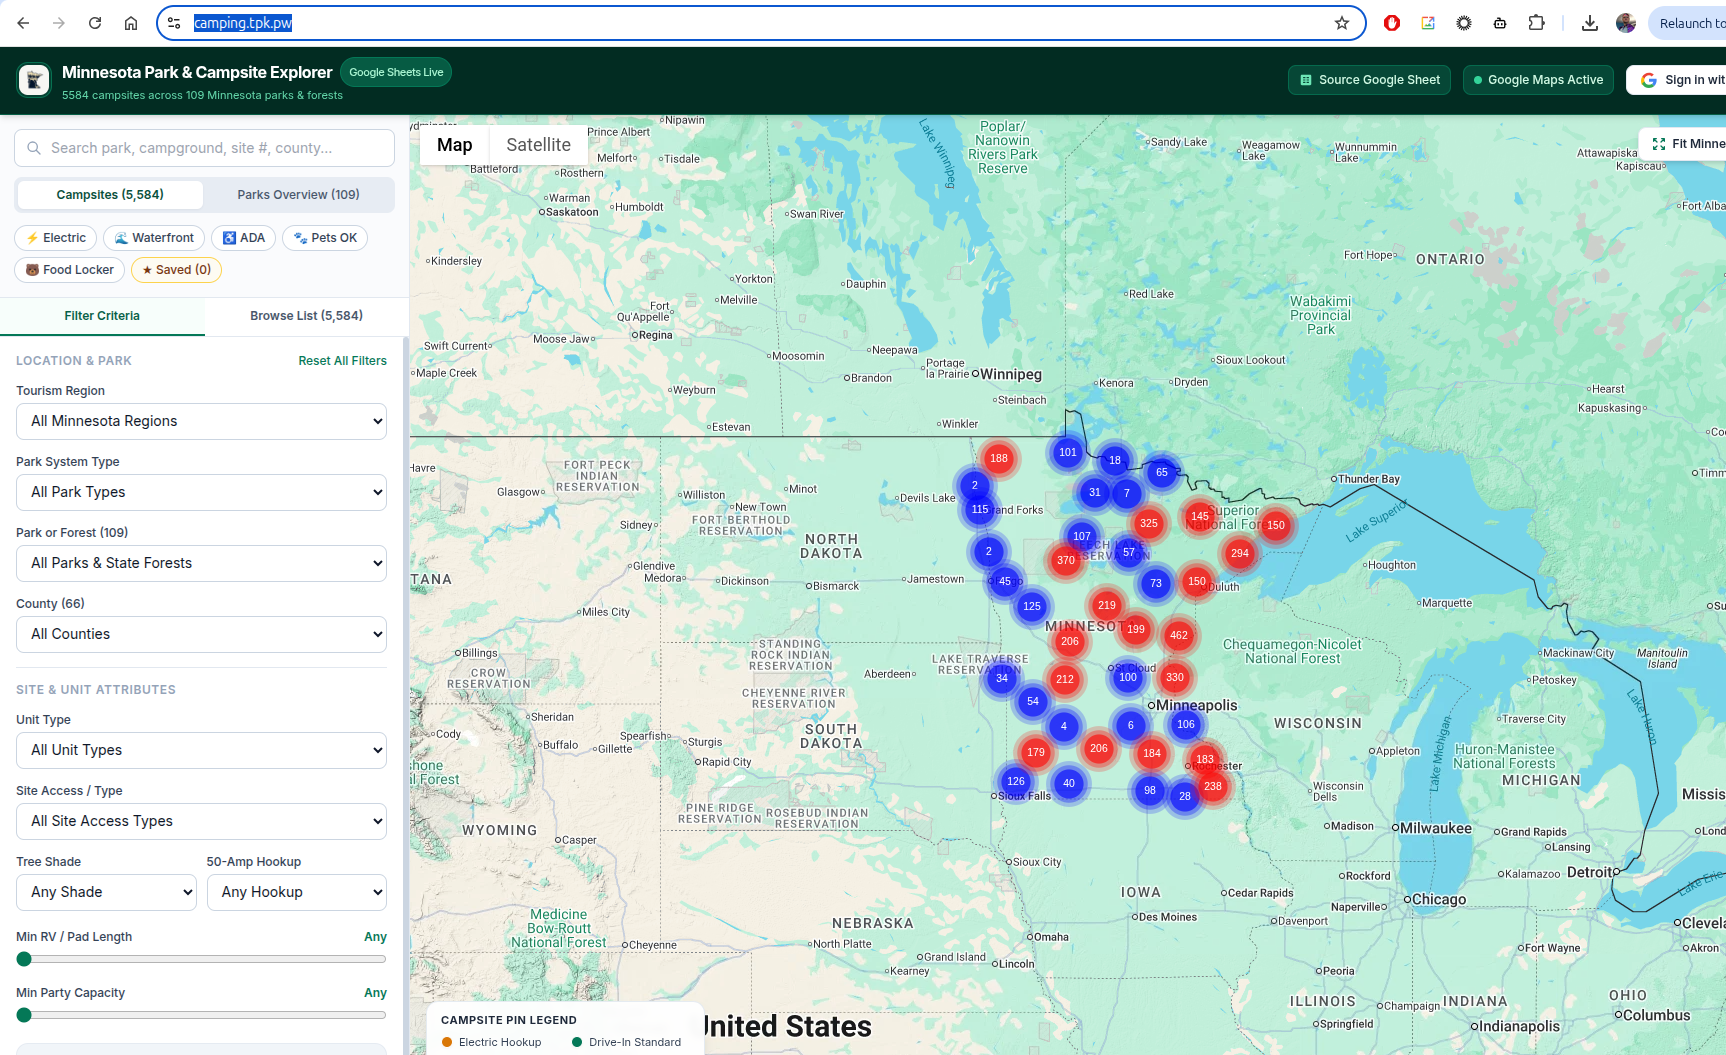Open the Park System Type dropdown
Image resolution: width=1726 pixels, height=1055 pixels.
[201, 492]
